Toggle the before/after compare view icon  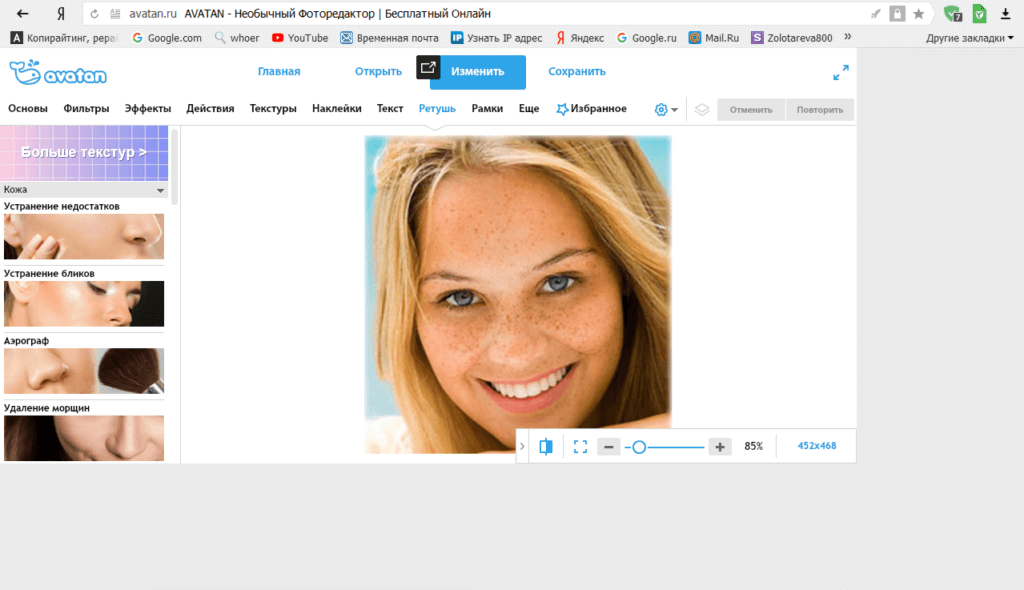point(546,446)
